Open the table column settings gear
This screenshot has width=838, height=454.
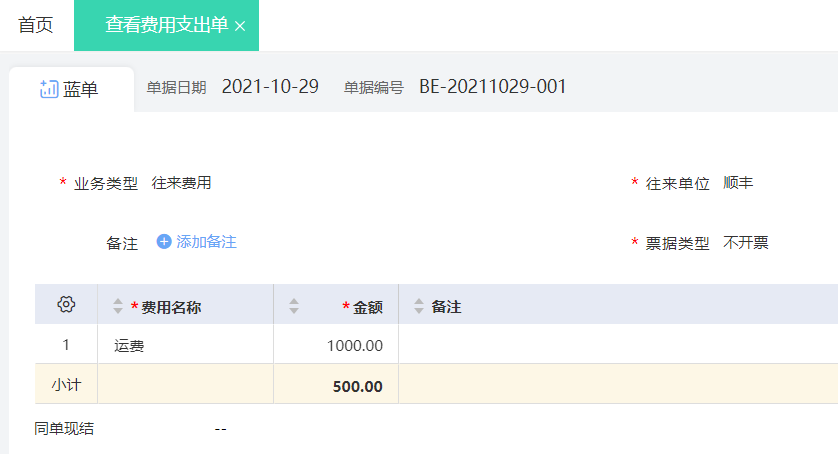point(66,304)
